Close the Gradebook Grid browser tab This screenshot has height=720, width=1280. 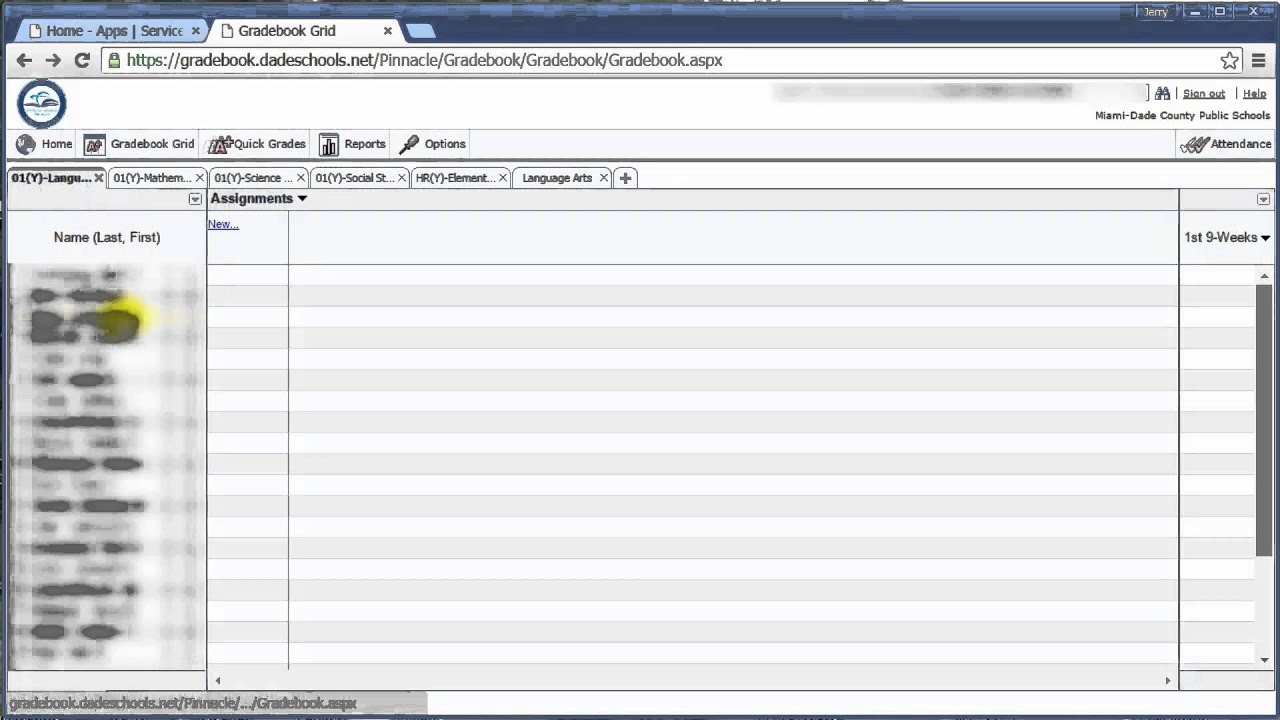click(x=388, y=31)
